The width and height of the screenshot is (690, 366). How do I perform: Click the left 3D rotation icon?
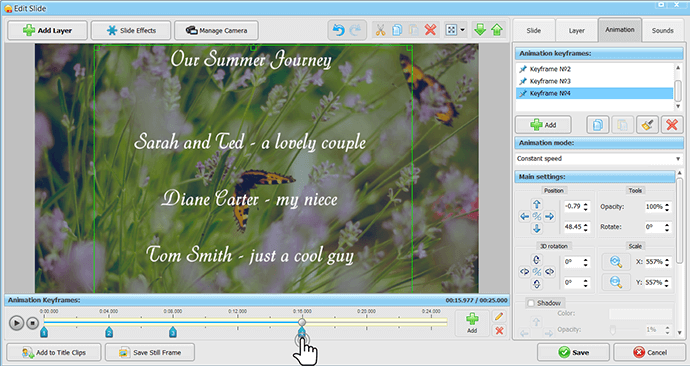525,272
